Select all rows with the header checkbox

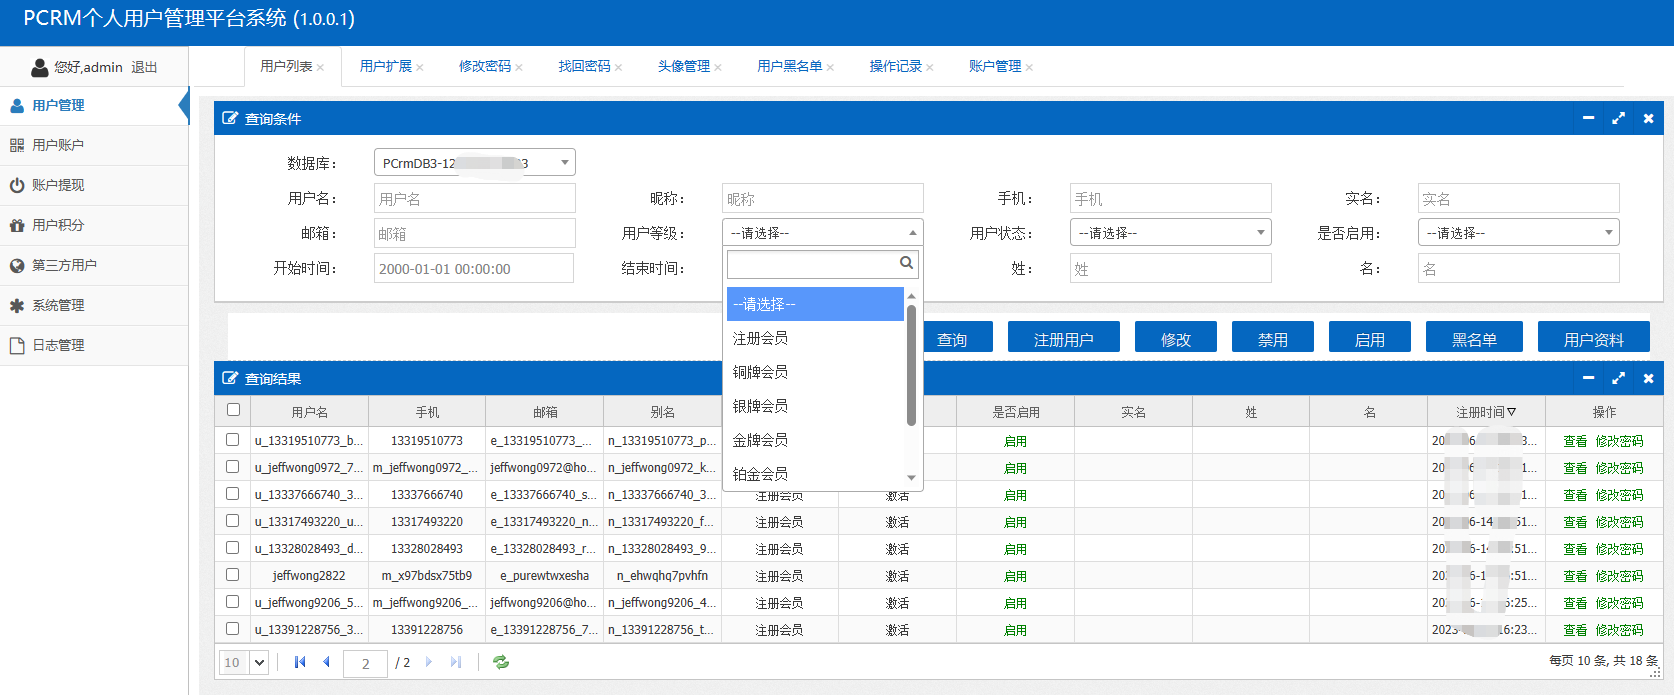pyautogui.click(x=233, y=410)
